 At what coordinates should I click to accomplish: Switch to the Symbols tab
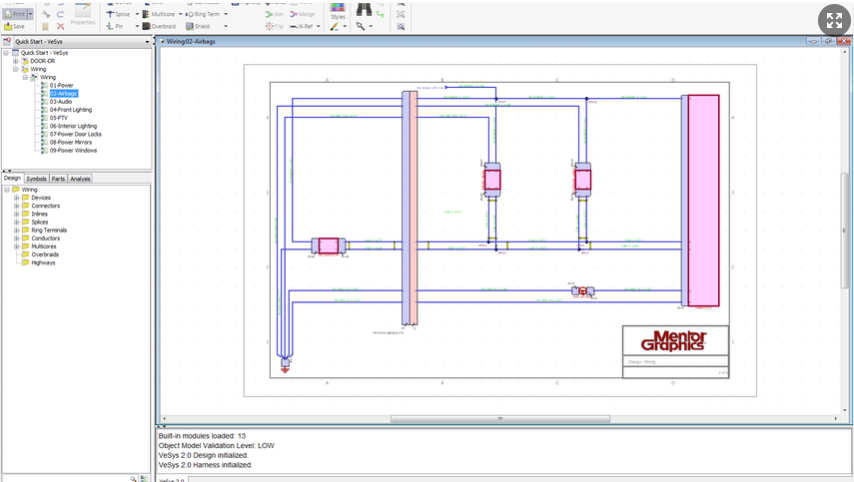coord(36,179)
